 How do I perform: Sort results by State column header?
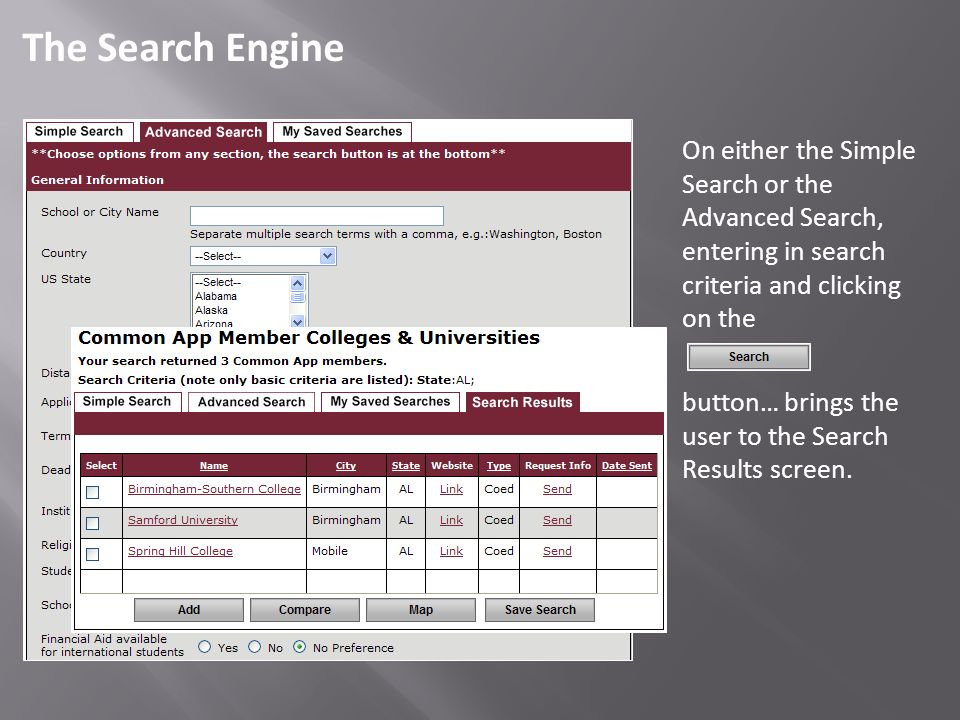coord(406,466)
